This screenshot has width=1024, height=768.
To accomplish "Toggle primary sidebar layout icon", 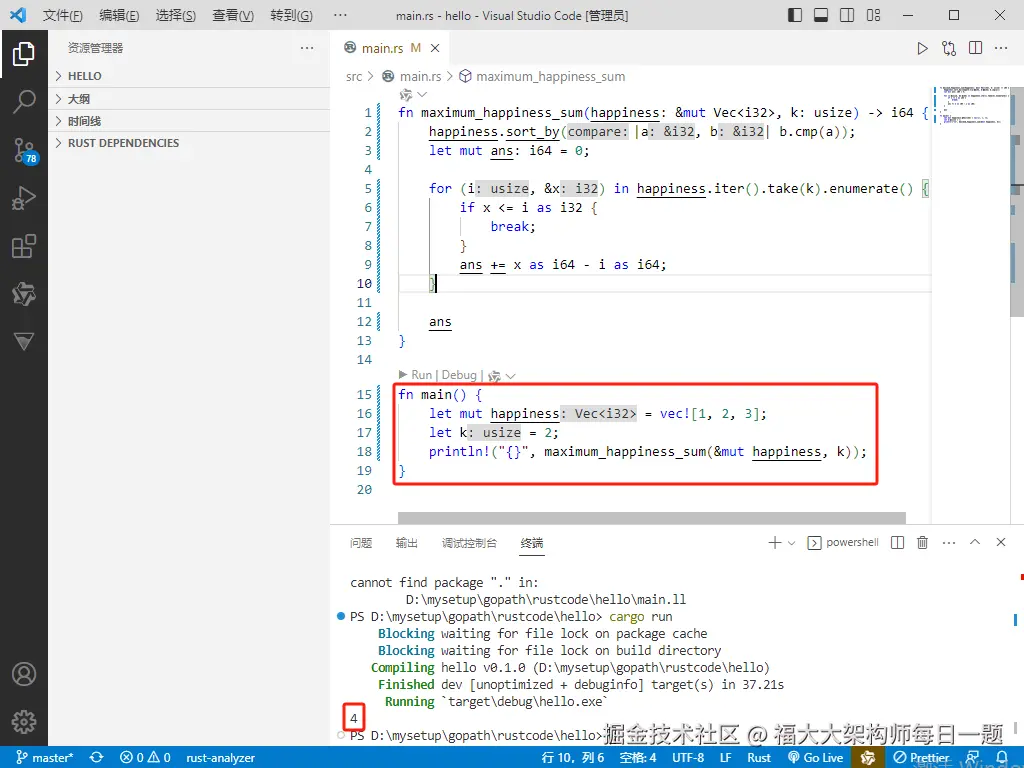I will click(795, 15).
